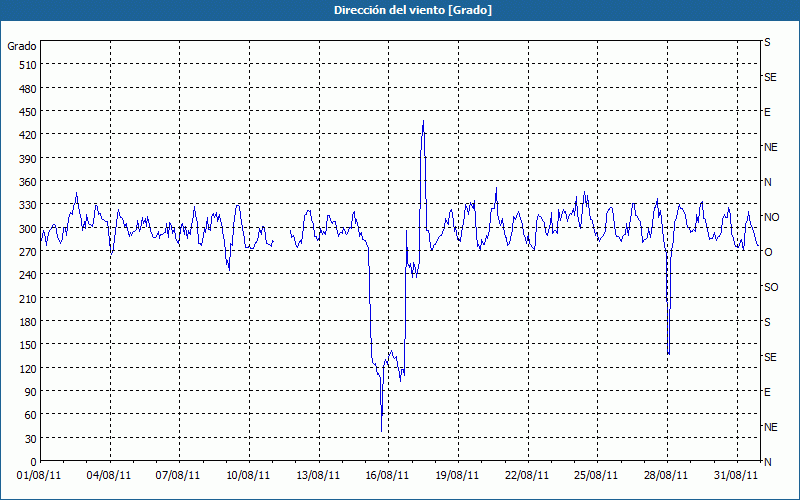Click the 10/08/11 date on the time axis

coord(248,476)
